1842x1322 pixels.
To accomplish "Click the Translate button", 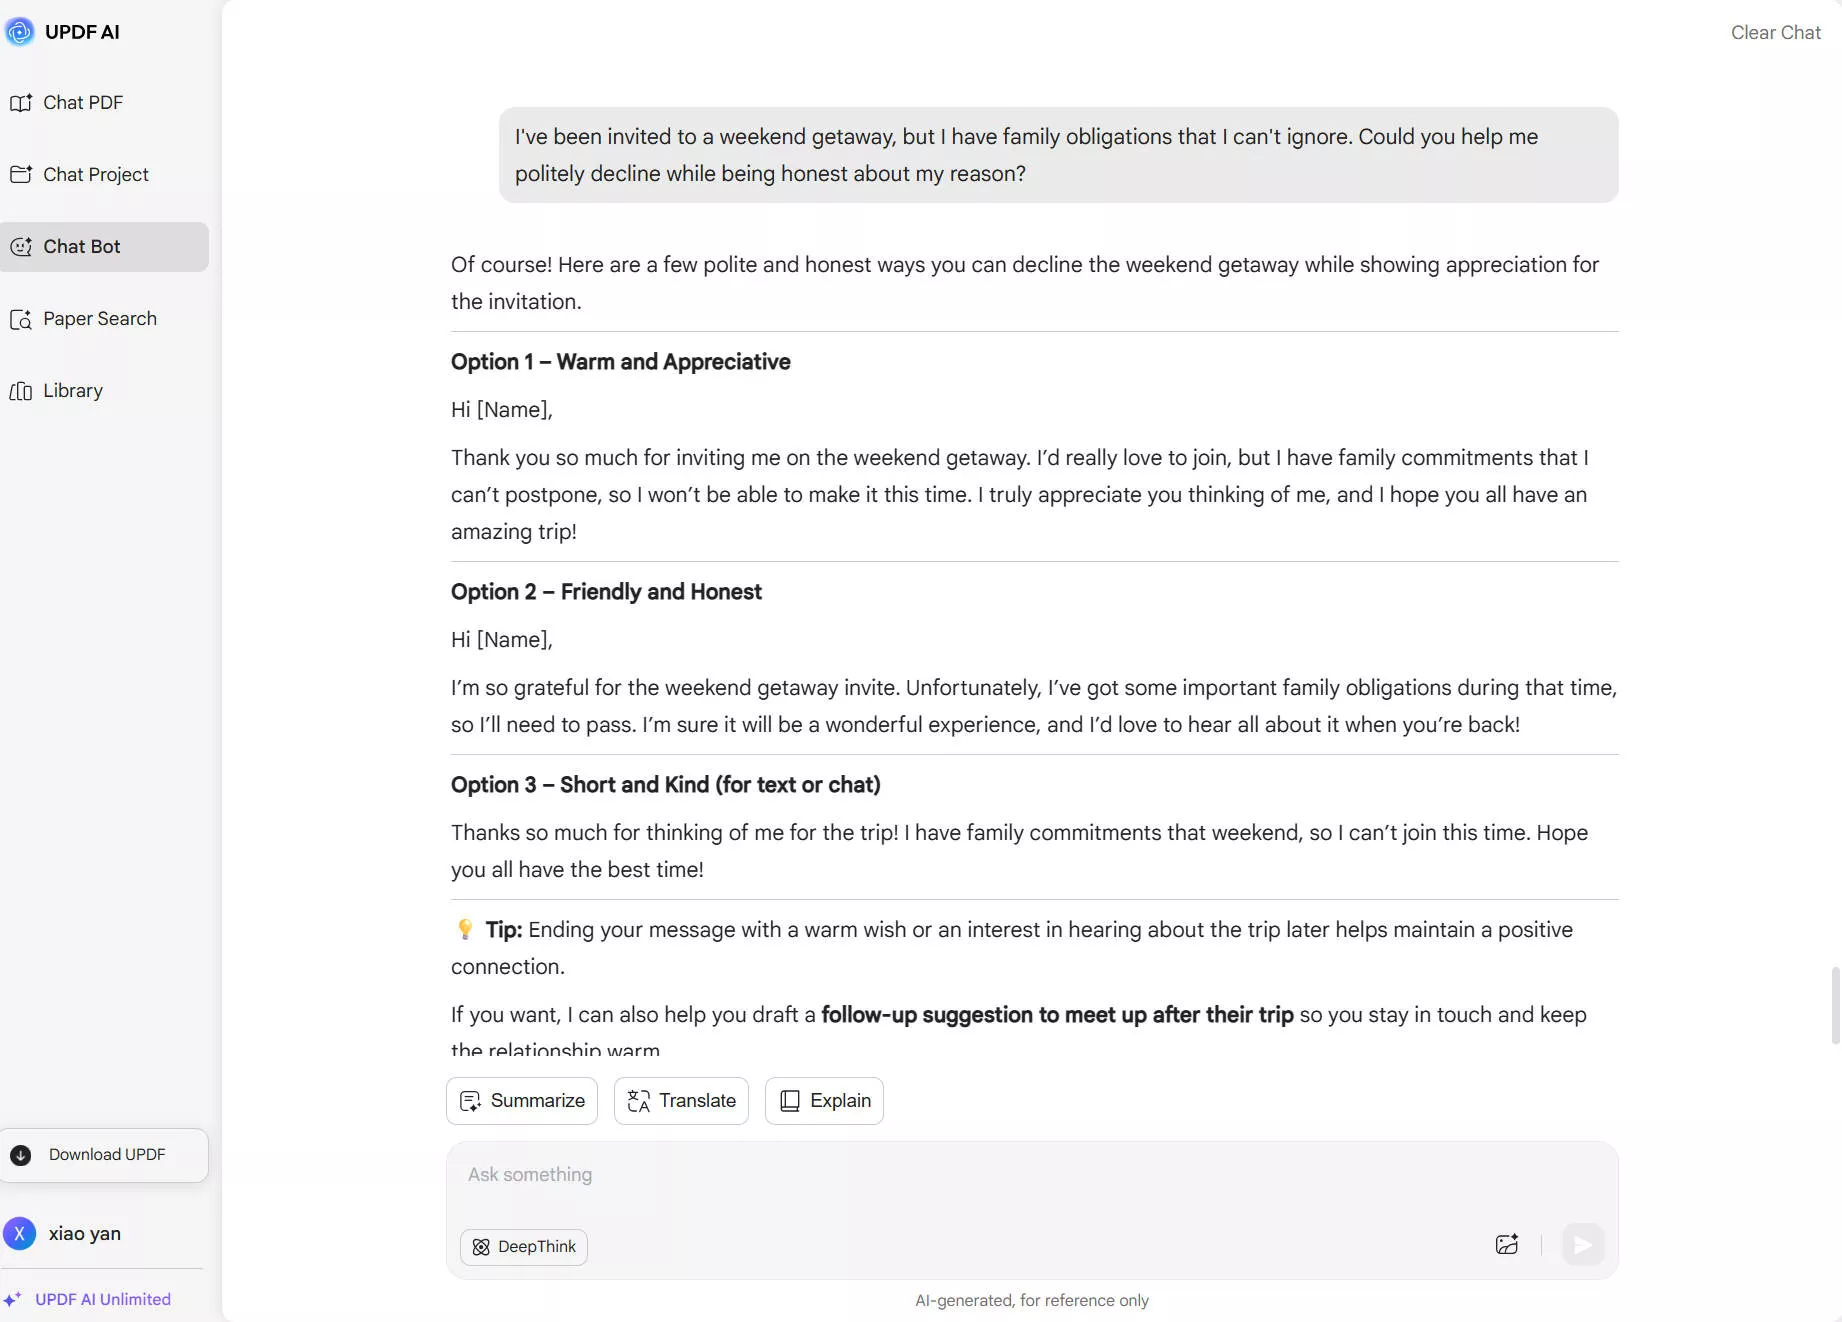I will pyautogui.click(x=681, y=1101).
